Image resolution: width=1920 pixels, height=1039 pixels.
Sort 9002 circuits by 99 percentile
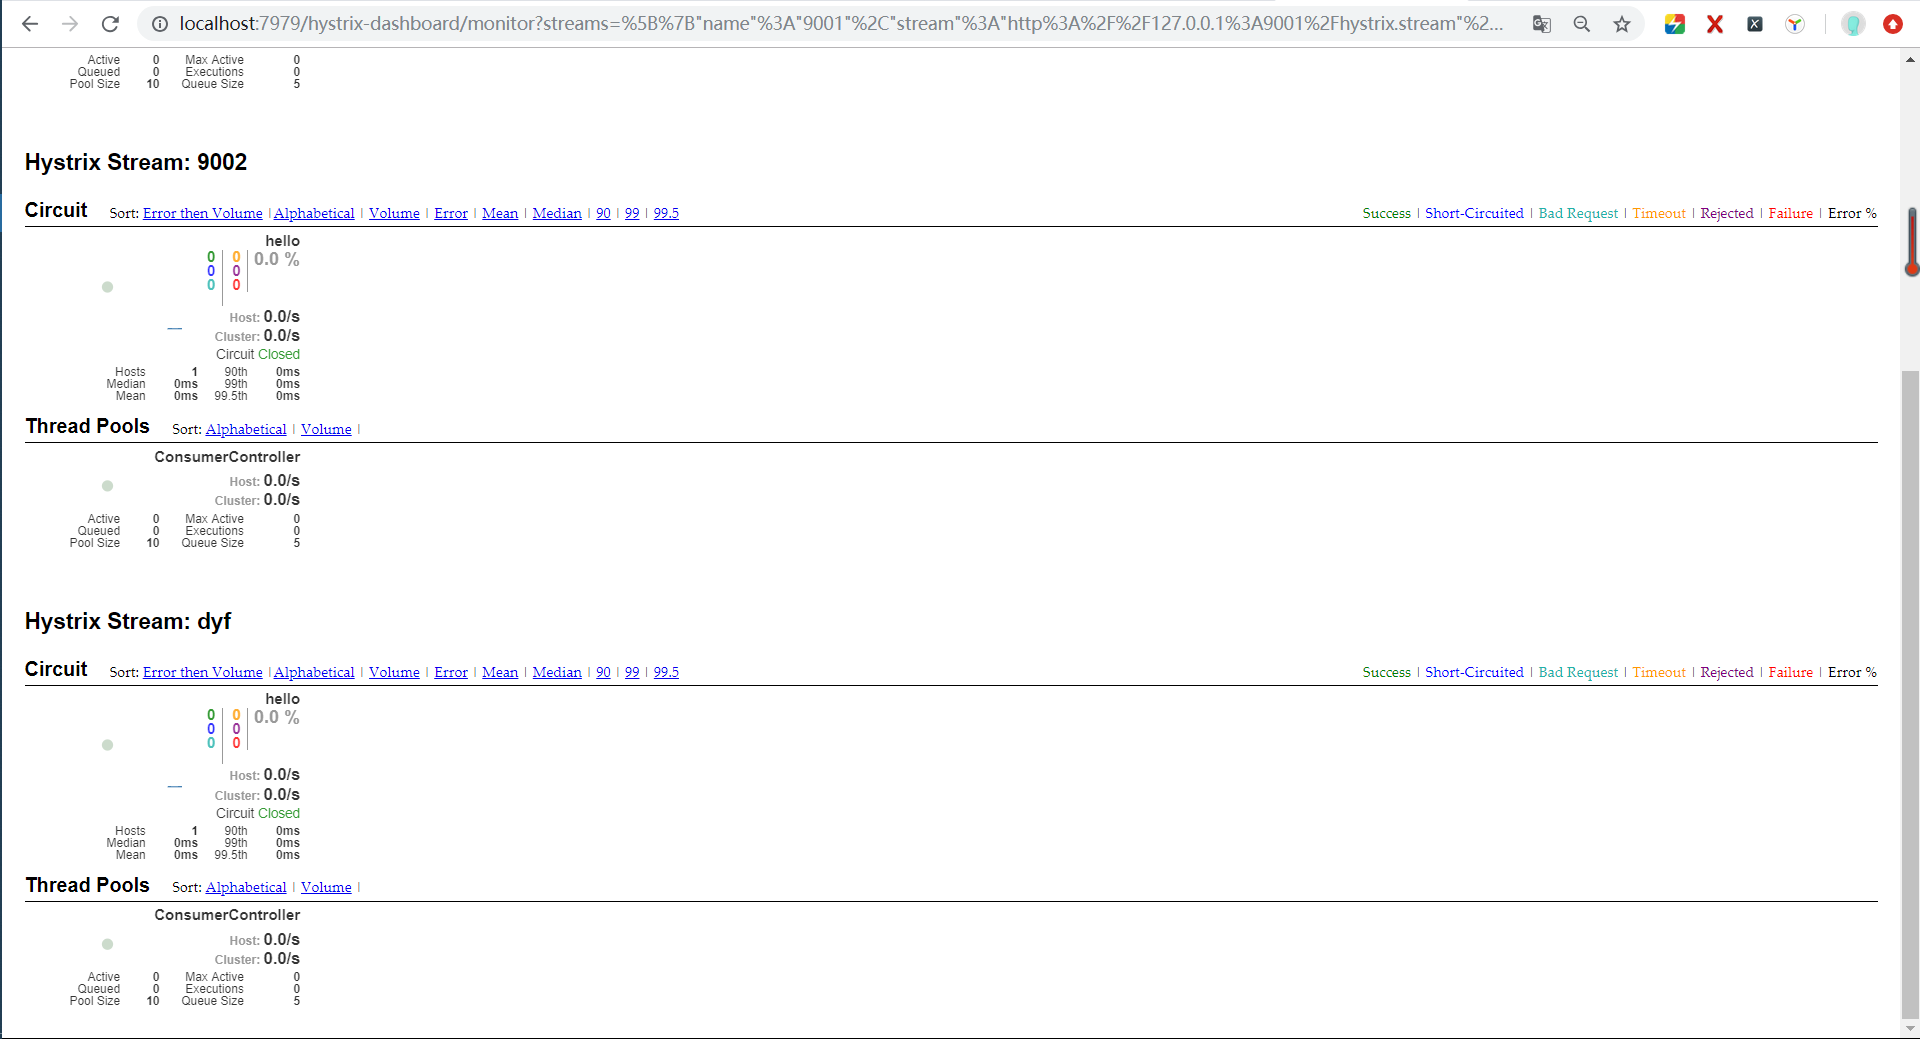[632, 213]
